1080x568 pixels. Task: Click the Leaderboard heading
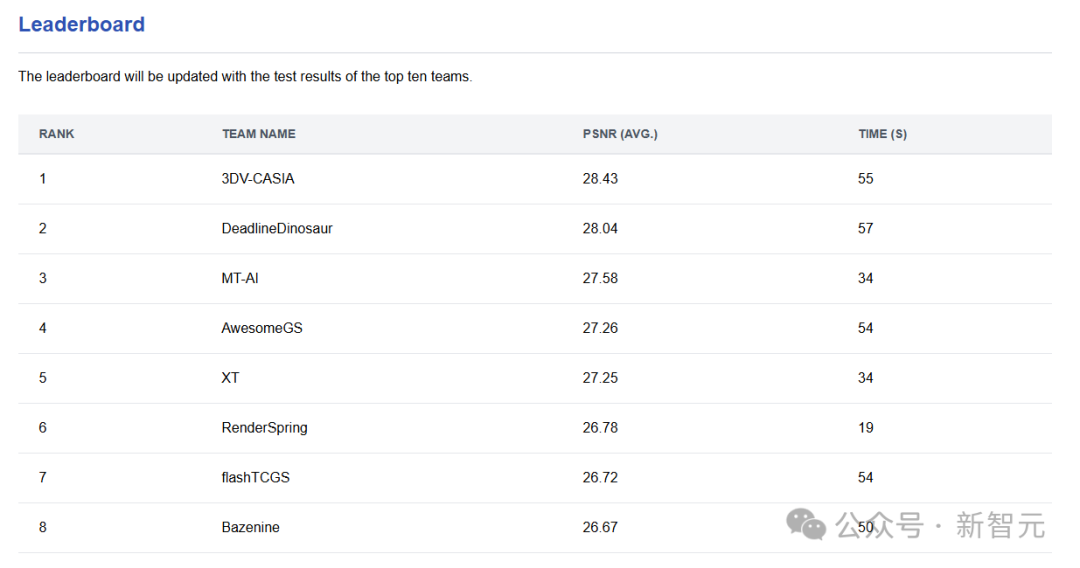pos(81,25)
